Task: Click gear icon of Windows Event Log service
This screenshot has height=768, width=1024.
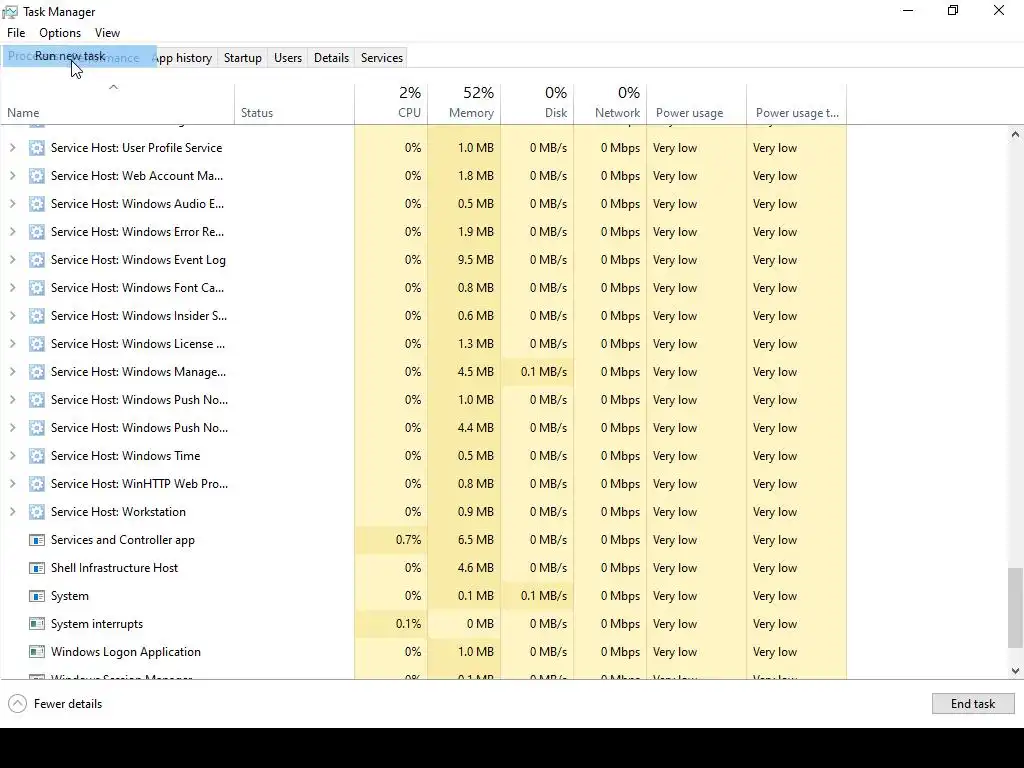Action: pyautogui.click(x=37, y=260)
